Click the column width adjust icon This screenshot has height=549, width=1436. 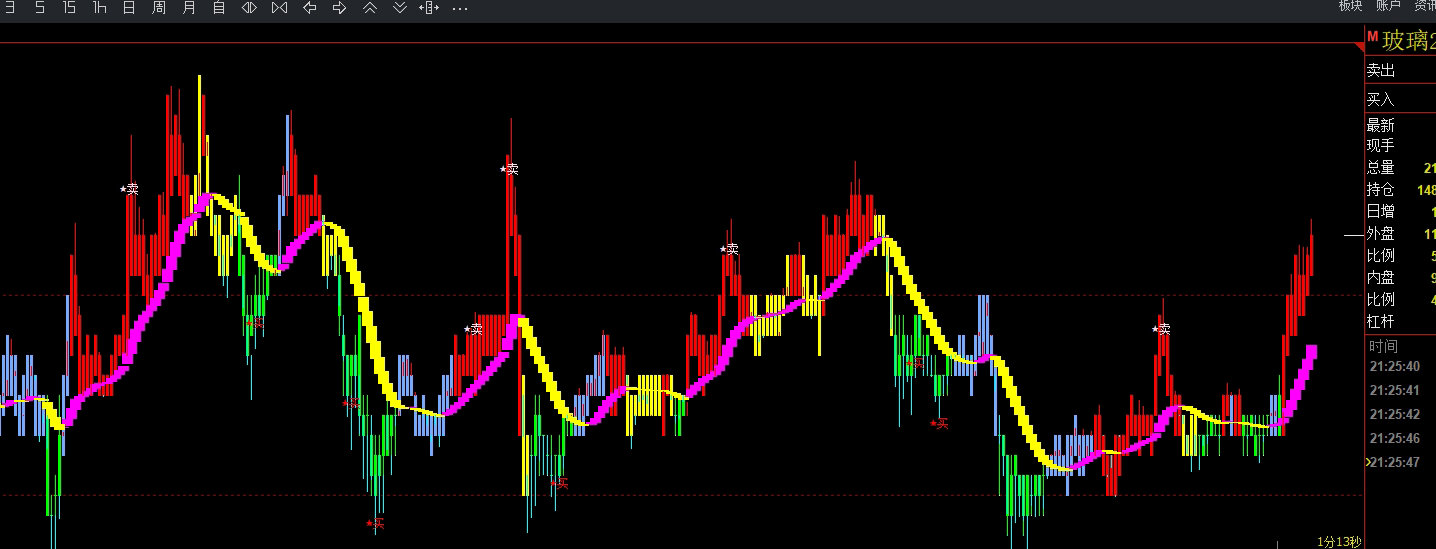(x=429, y=8)
